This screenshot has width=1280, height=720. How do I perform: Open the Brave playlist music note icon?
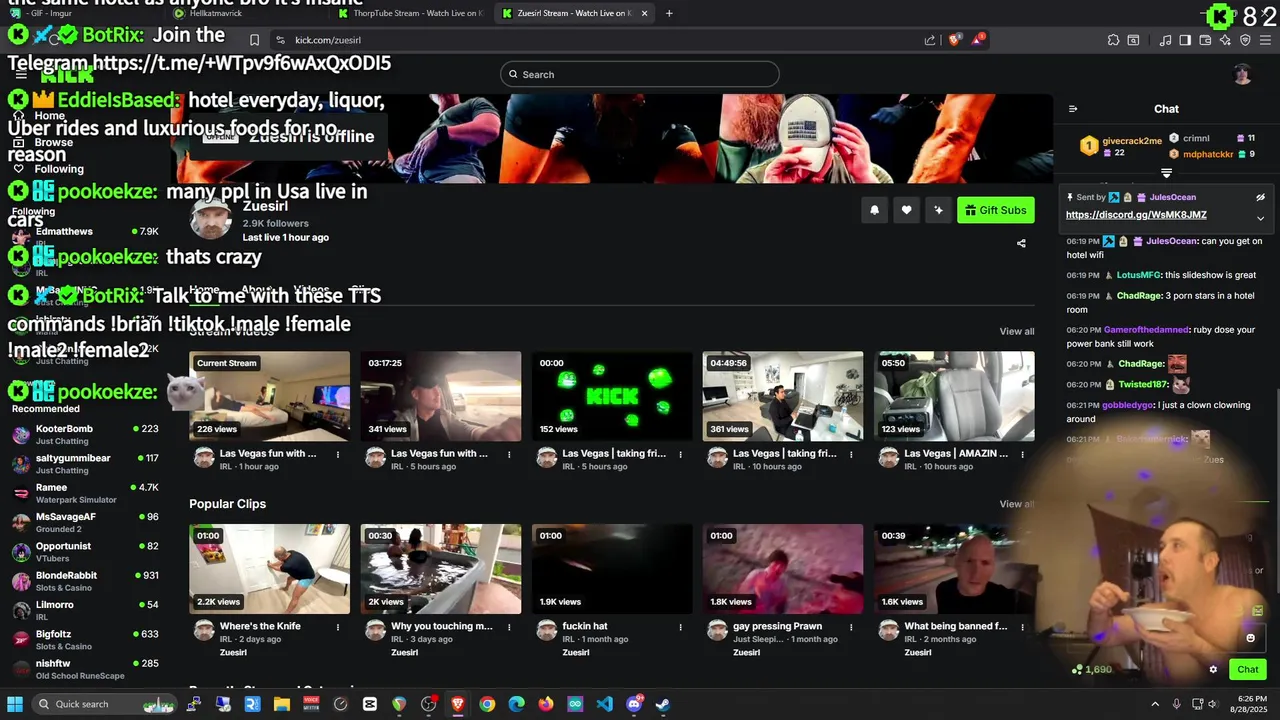coord(1165,40)
